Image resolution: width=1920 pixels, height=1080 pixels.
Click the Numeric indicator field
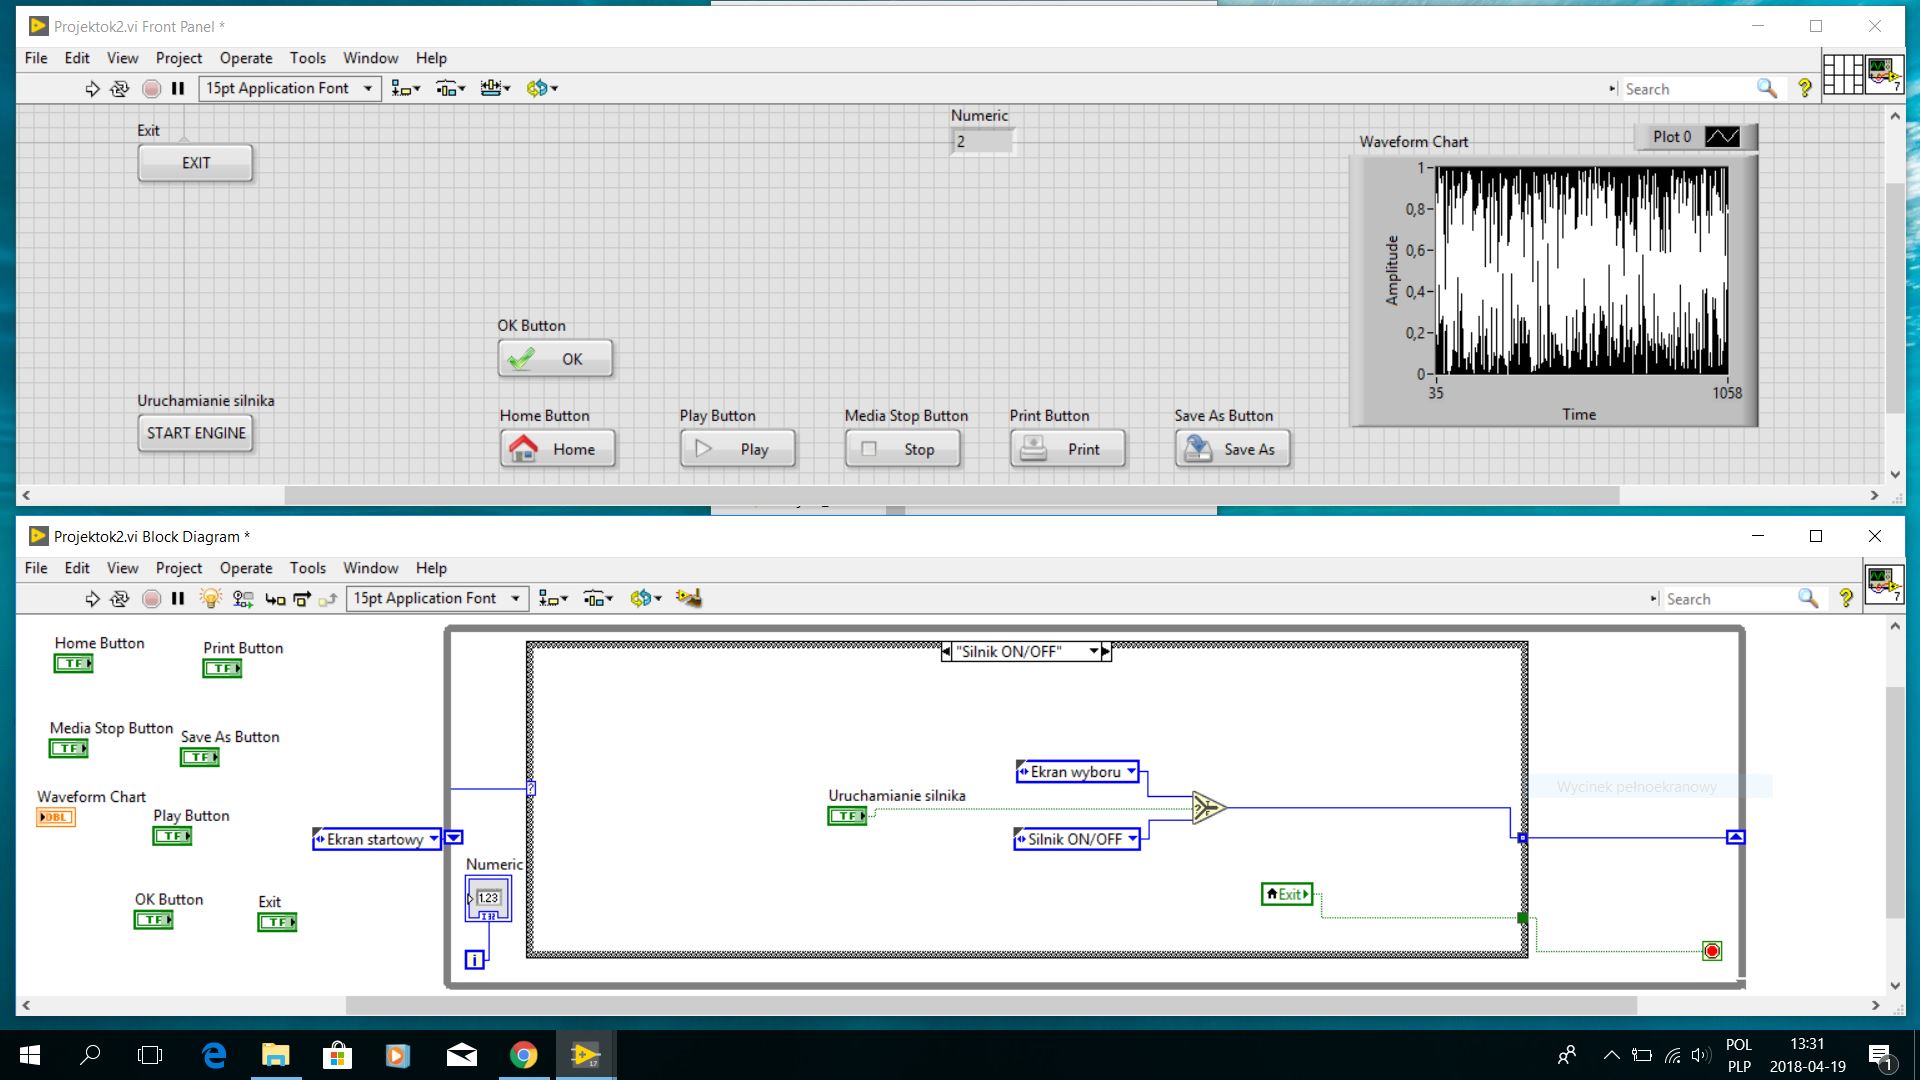(x=982, y=141)
